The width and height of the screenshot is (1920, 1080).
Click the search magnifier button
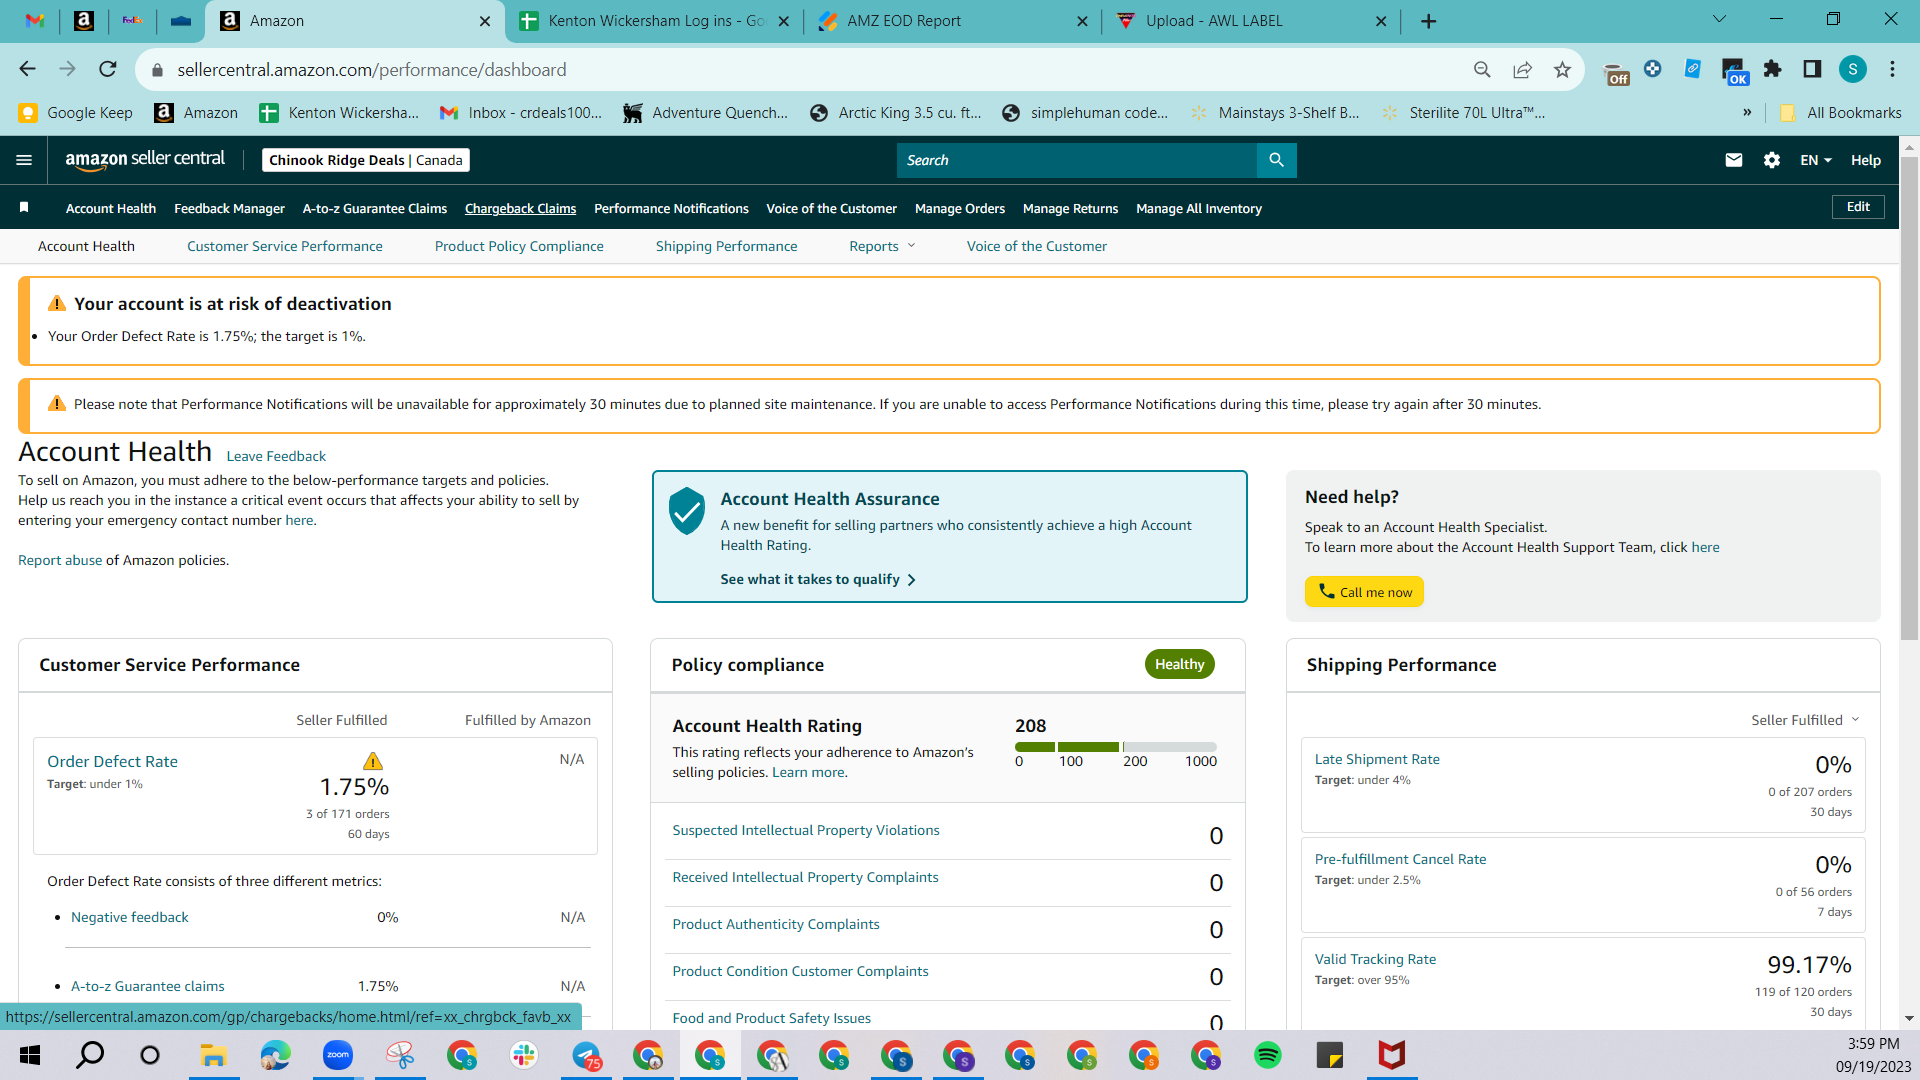tap(1276, 160)
